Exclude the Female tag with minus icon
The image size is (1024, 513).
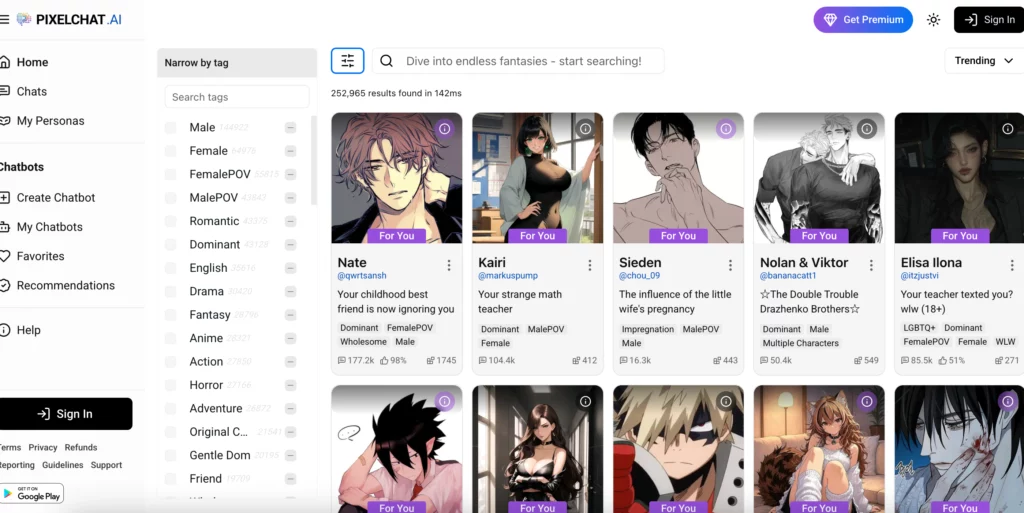coord(291,151)
